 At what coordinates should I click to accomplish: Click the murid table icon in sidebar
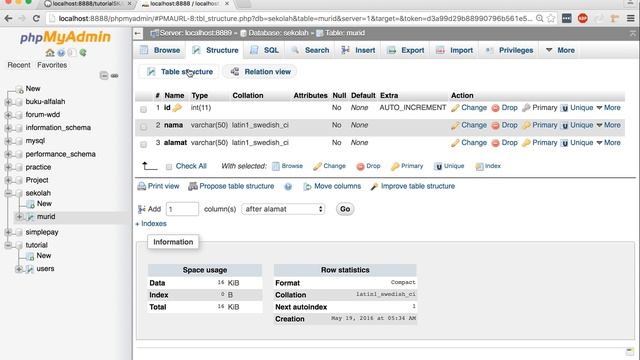click(x=31, y=217)
